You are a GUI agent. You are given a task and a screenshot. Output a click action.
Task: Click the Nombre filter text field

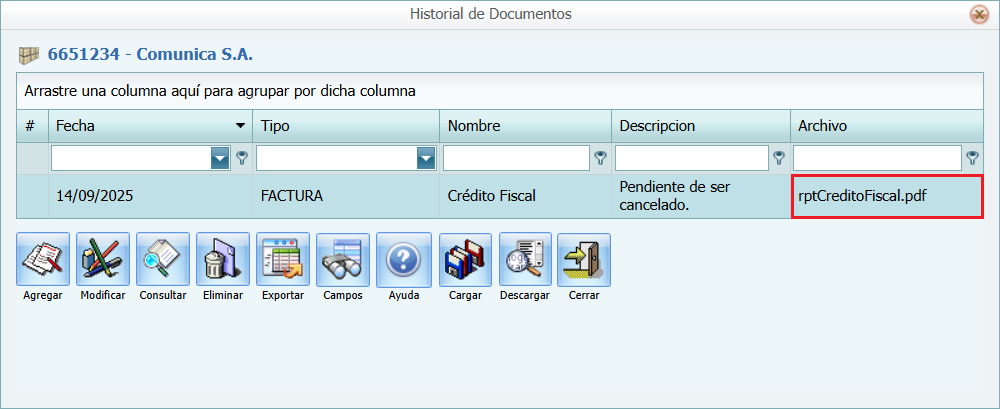[516, 158]
